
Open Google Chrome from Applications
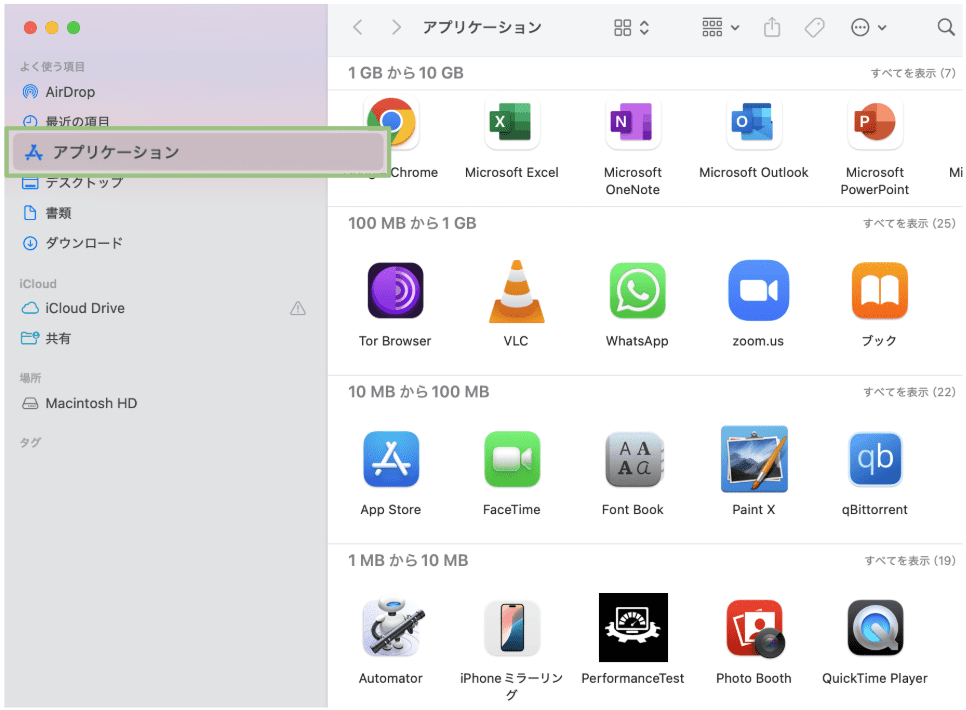(391, 122)
